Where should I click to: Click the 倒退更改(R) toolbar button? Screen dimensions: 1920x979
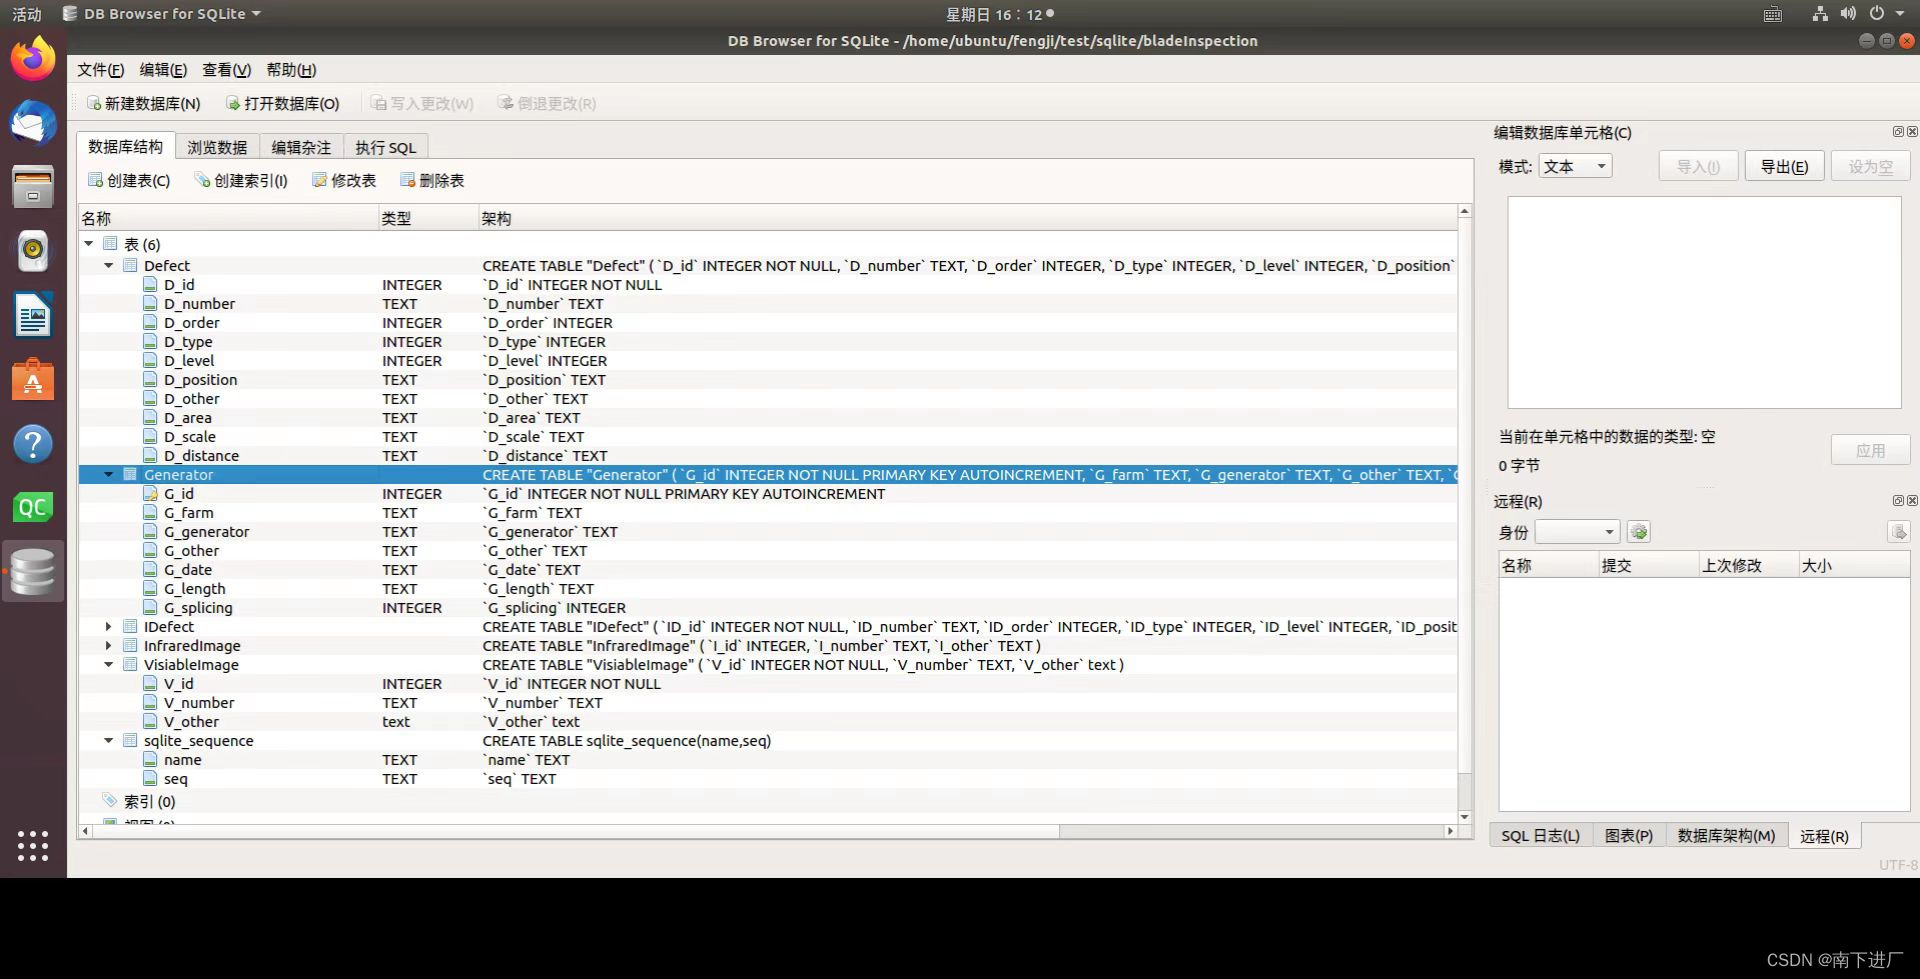pyautogui.click(x=546, y=103)
